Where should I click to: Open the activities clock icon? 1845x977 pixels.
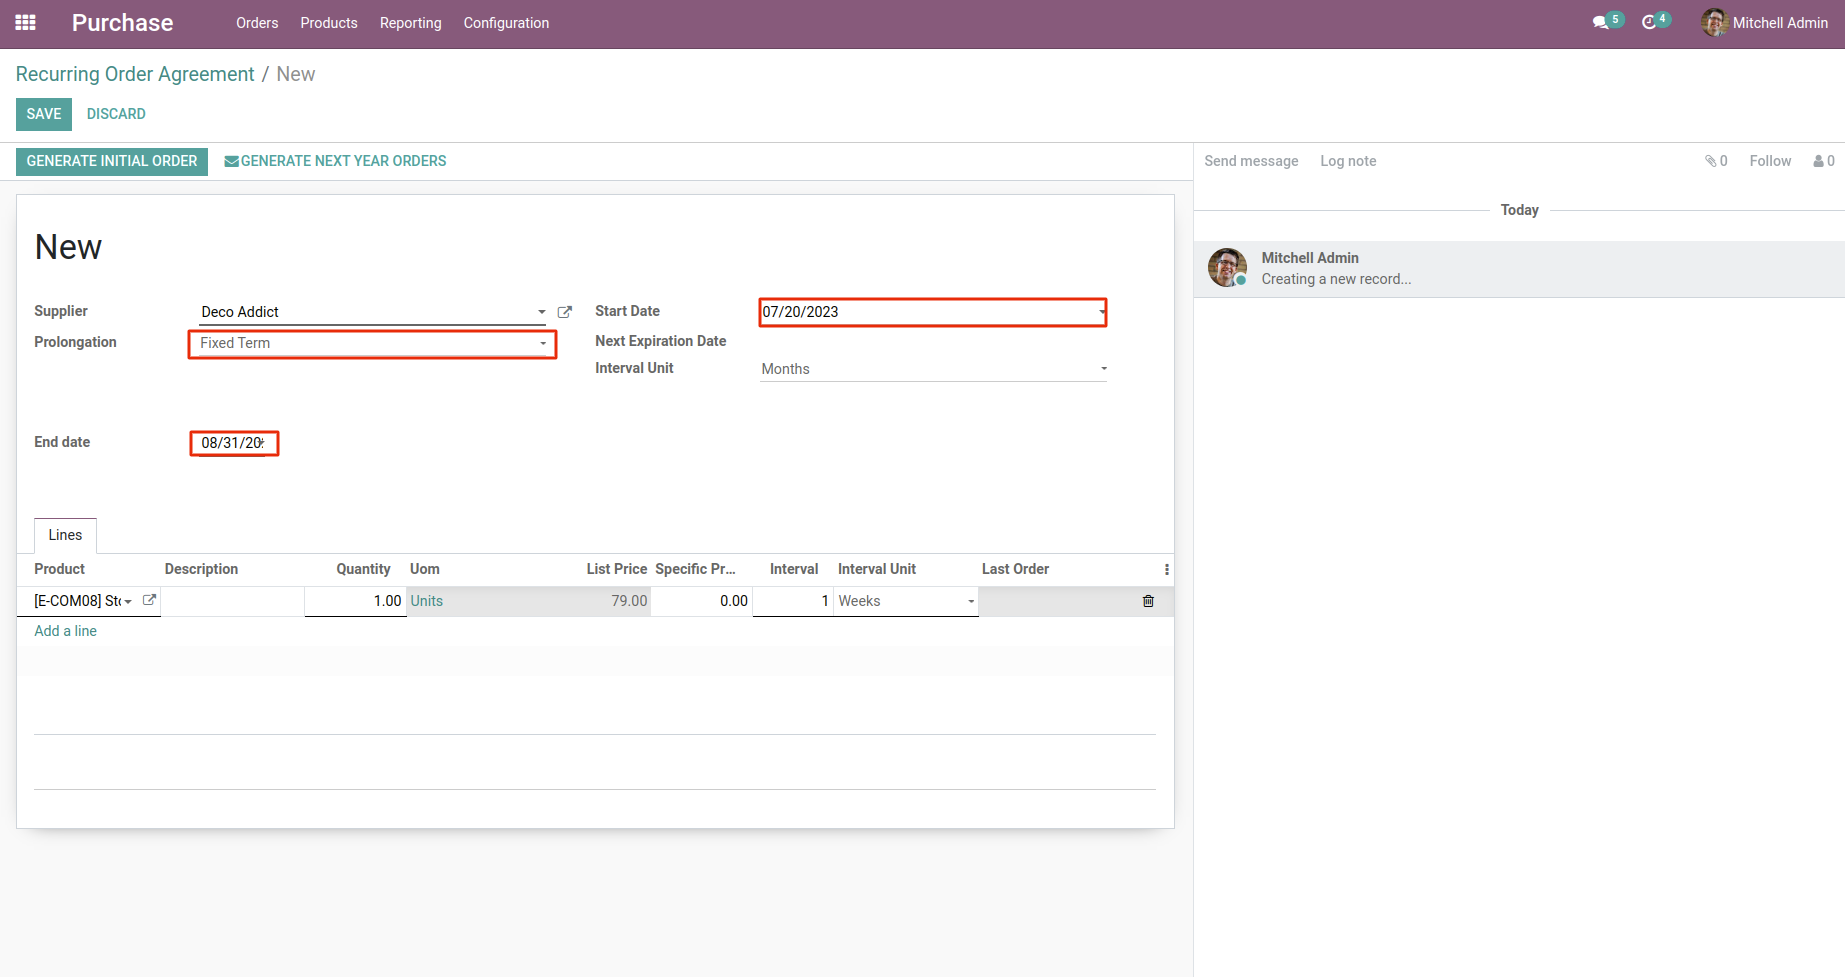[x=1649, y=23]
